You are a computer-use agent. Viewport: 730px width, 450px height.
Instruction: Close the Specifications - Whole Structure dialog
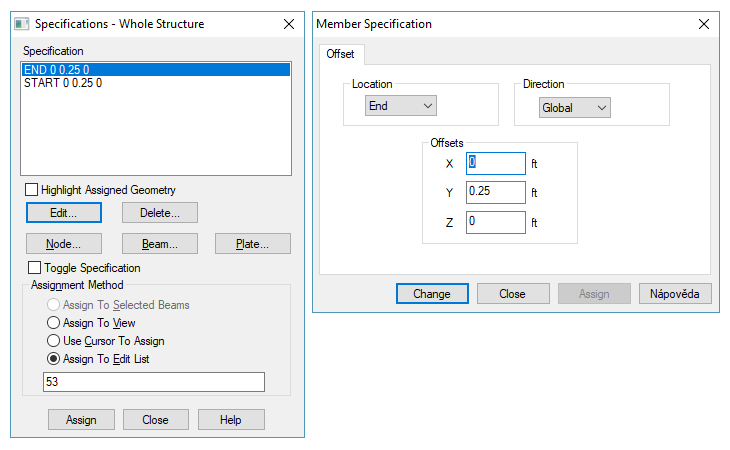[289, 23]
